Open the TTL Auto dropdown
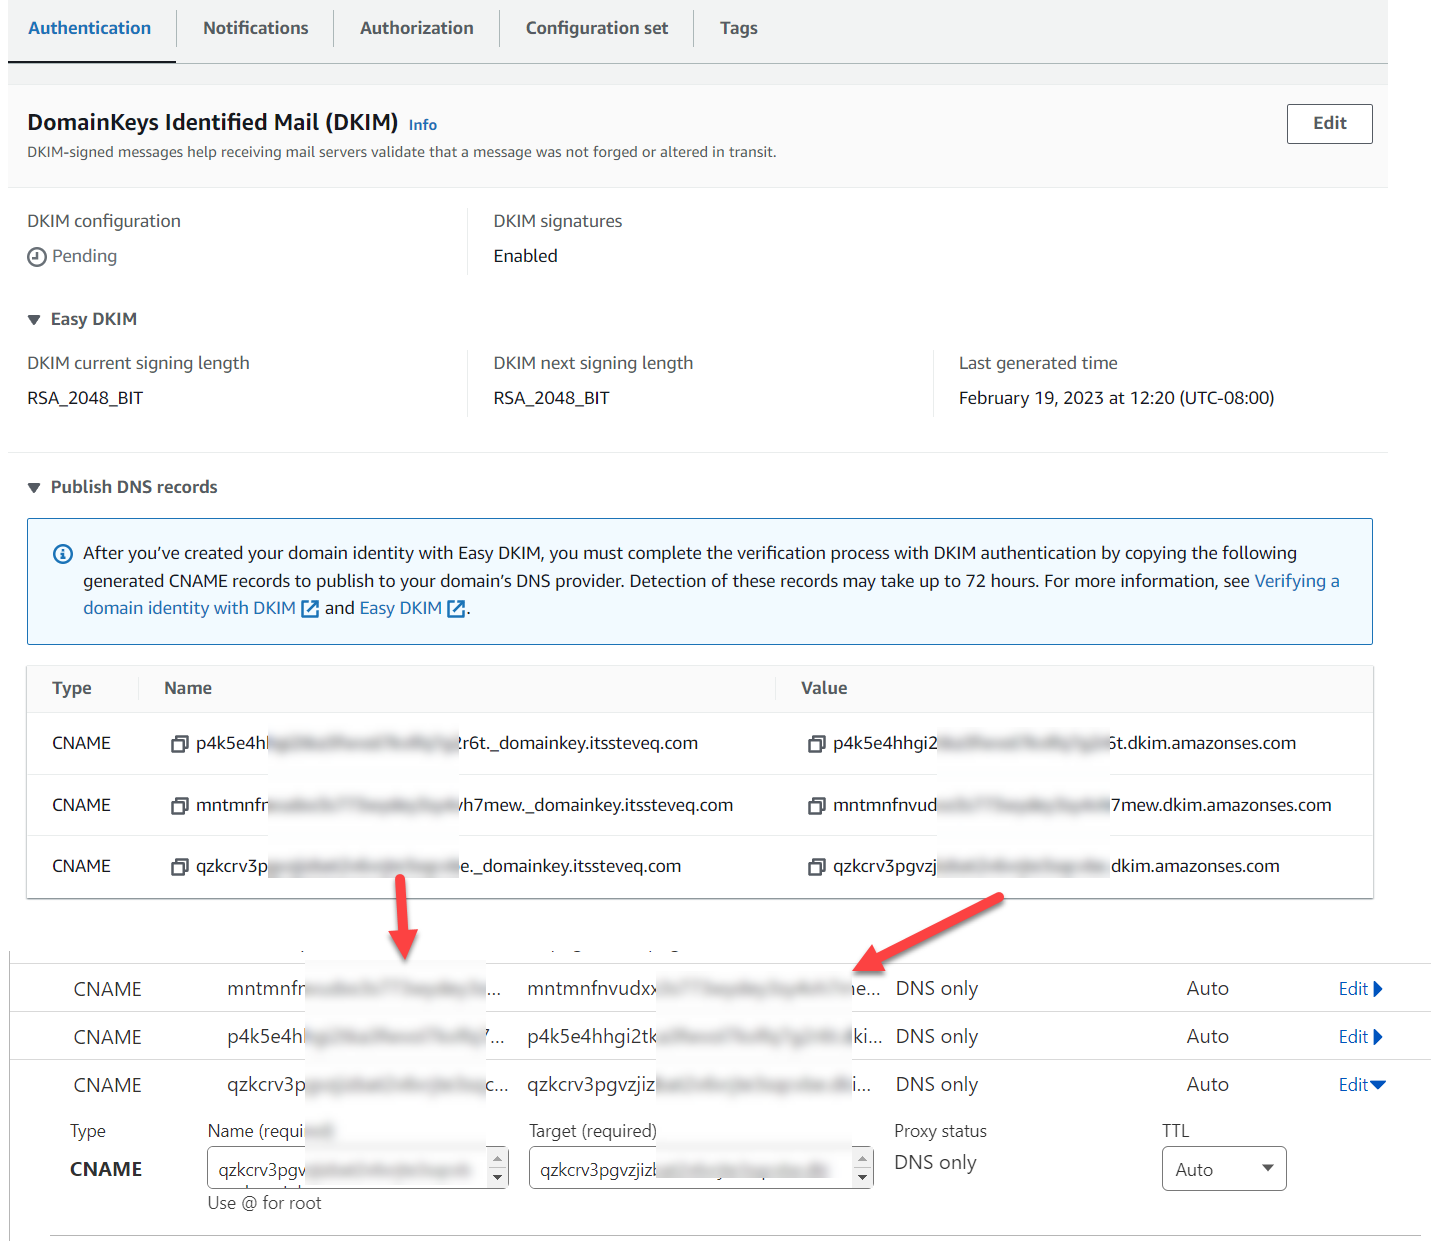The image size is (1431, 1241). click(x=1223, y=1169)
